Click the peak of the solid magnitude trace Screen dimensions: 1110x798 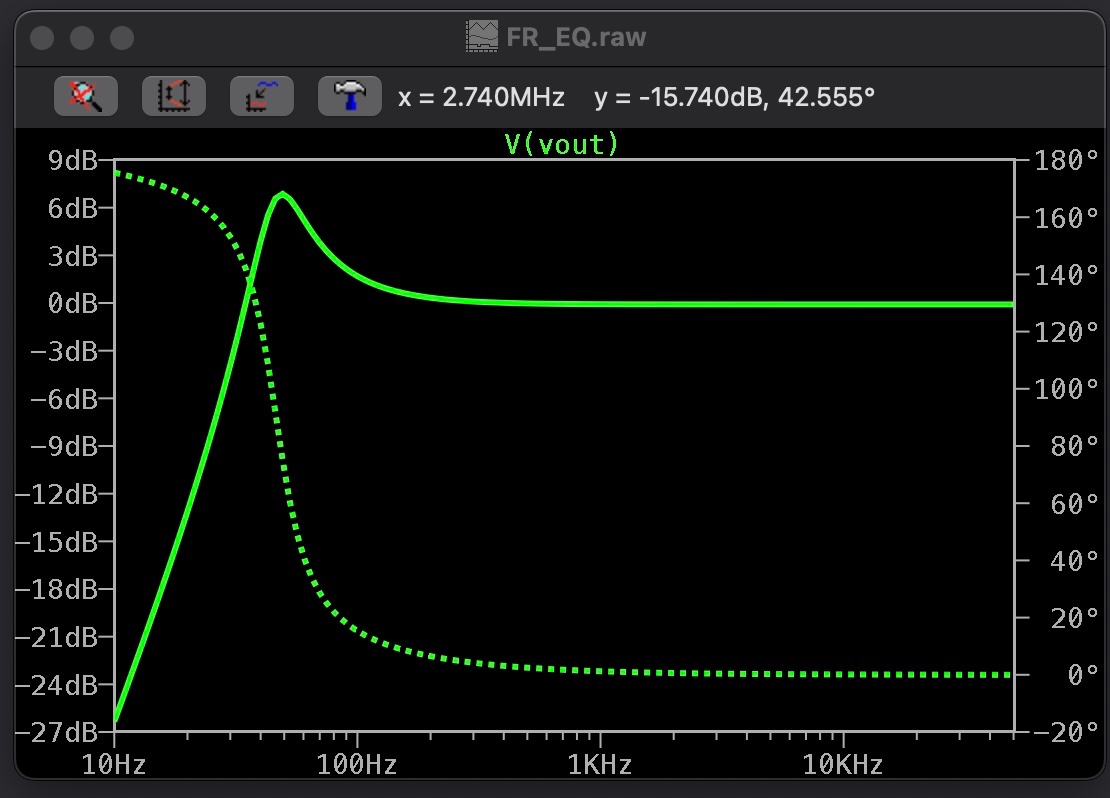point(282,195)
